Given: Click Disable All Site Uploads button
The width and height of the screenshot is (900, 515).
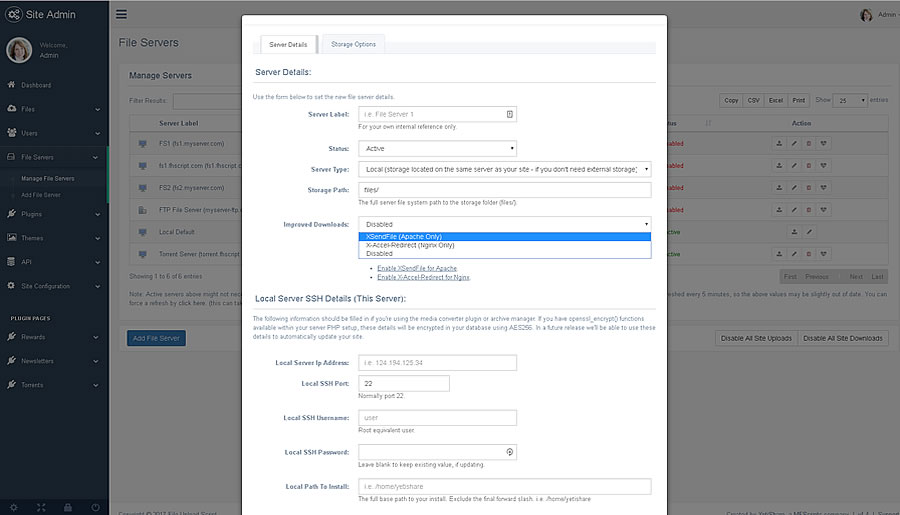Looking at the screenshot, I should point(756,338).
